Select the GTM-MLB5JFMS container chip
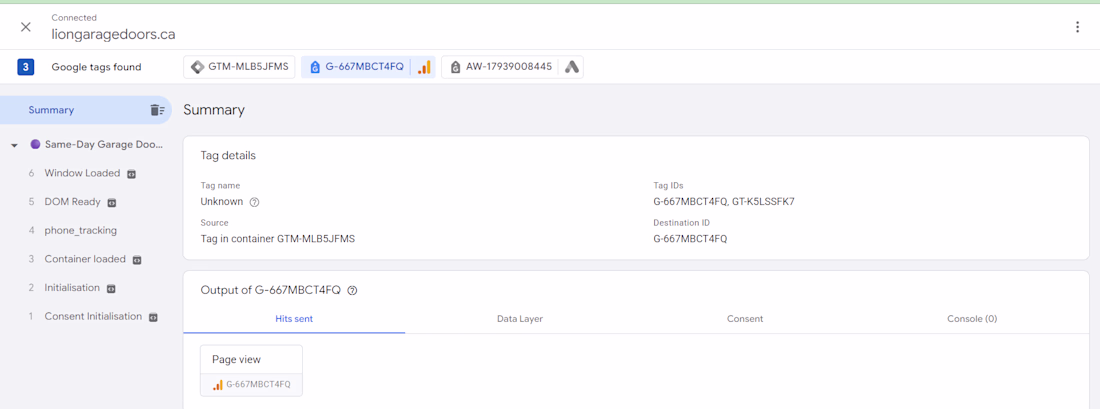 [239, 67]
